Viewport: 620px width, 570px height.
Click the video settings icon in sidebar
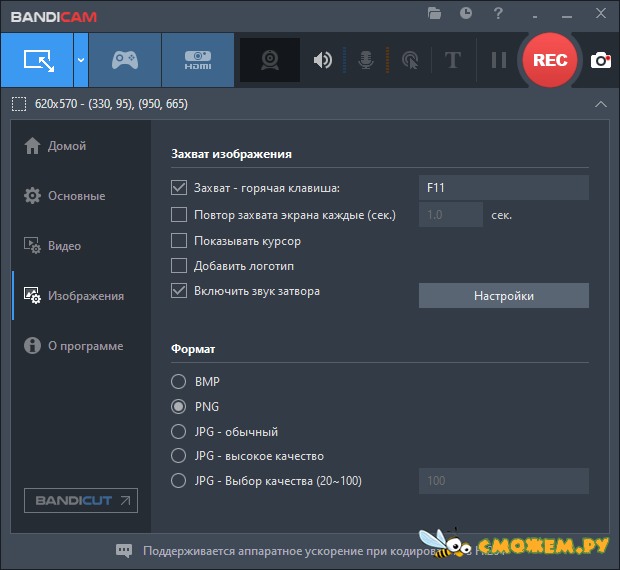(32, 245)
